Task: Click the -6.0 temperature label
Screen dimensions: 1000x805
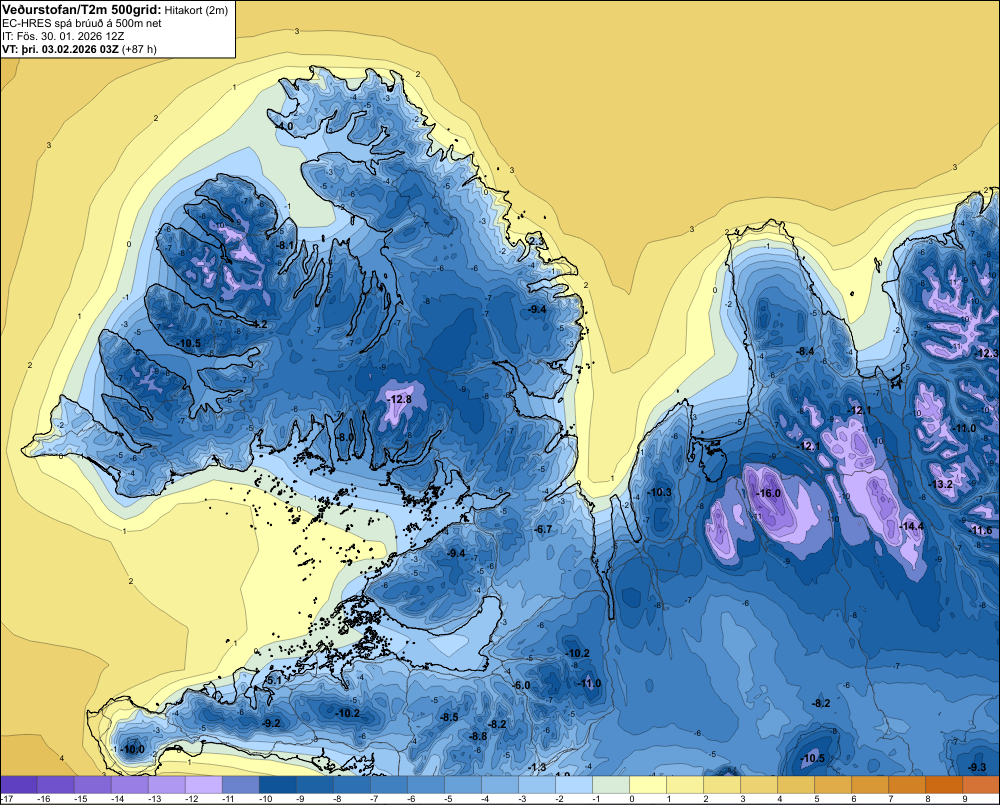Action: pos(521,685)
